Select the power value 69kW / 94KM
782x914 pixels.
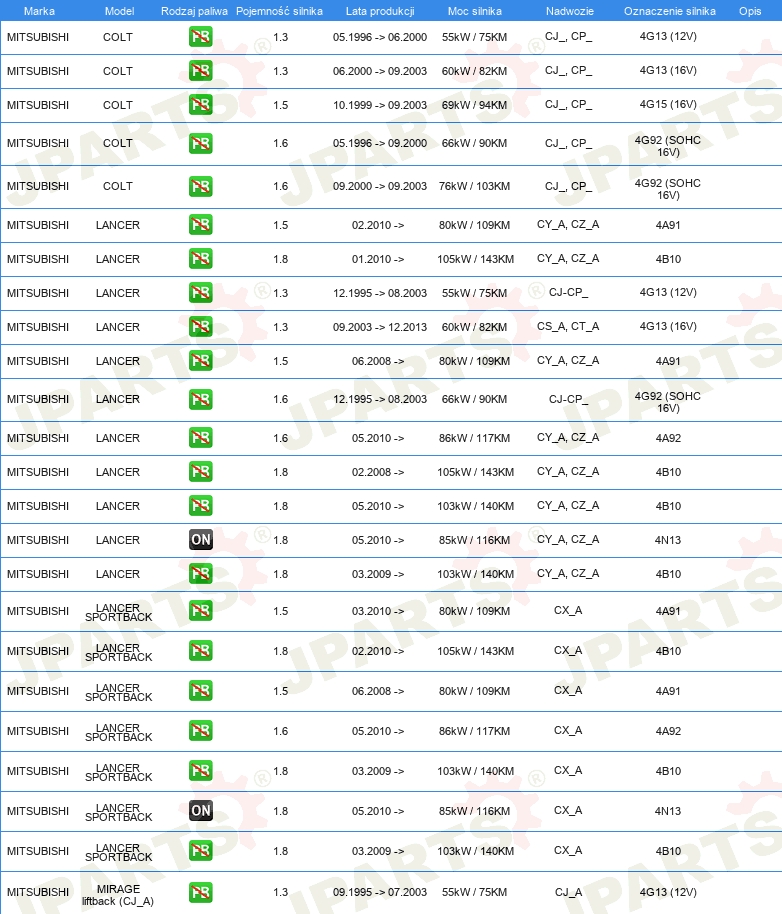pyautogui.click(x=474, y=105)
